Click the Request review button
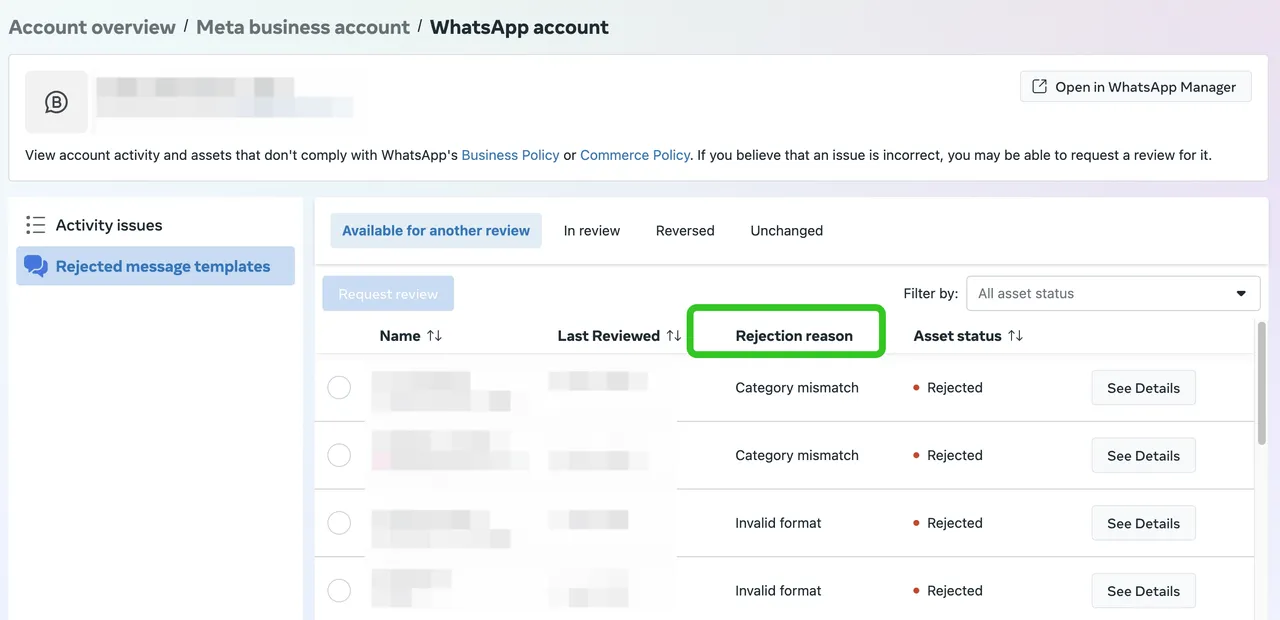 pyautogui.click(x=388, y=294)
